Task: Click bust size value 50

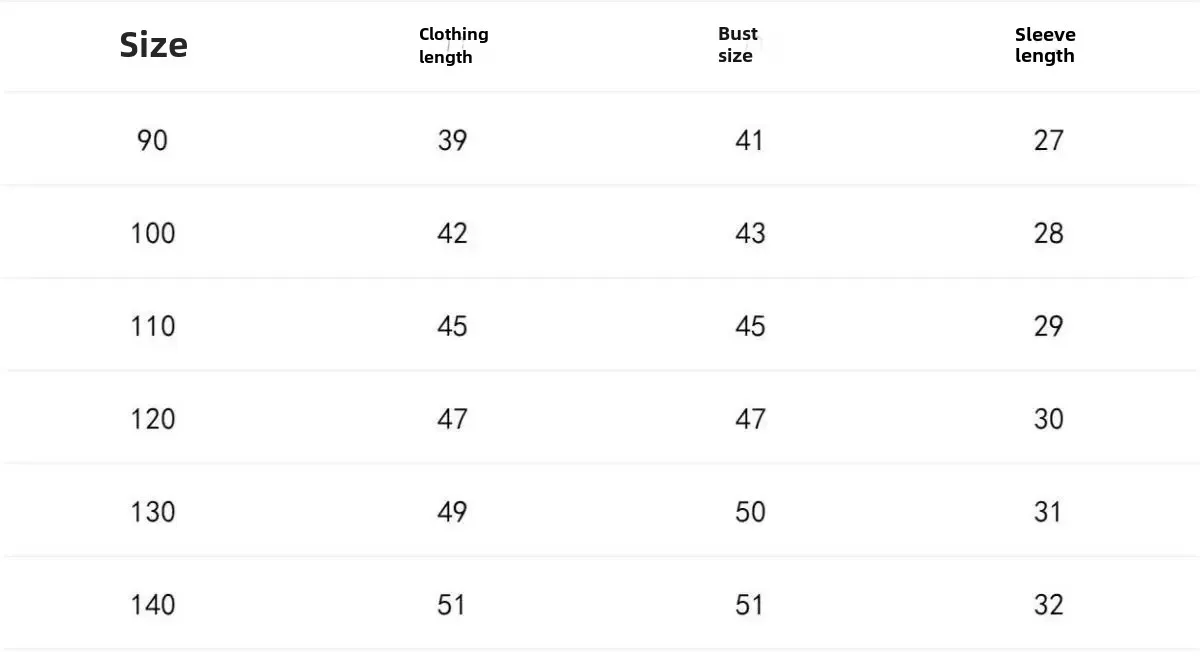Action: click(750, 512)
